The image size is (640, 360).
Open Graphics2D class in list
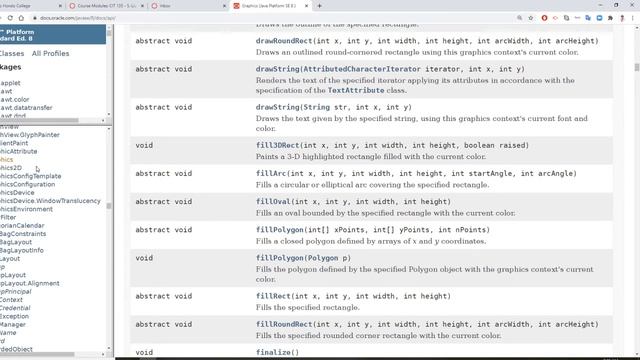click(11, 168)
